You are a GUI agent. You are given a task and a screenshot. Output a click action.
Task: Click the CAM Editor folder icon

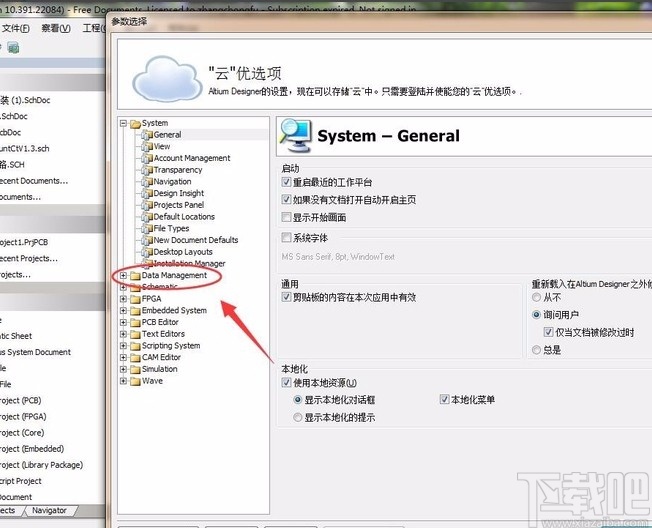pos(135,358)
